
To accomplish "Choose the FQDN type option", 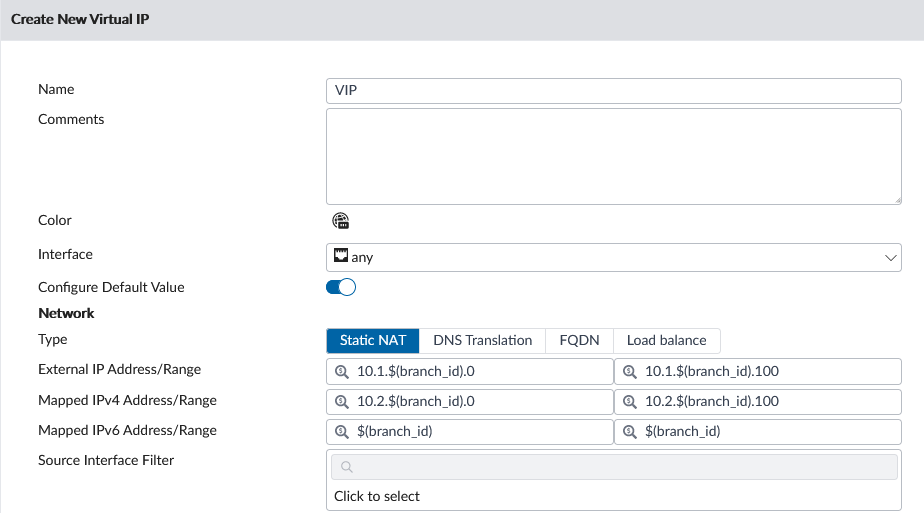I will coord(579,340).
